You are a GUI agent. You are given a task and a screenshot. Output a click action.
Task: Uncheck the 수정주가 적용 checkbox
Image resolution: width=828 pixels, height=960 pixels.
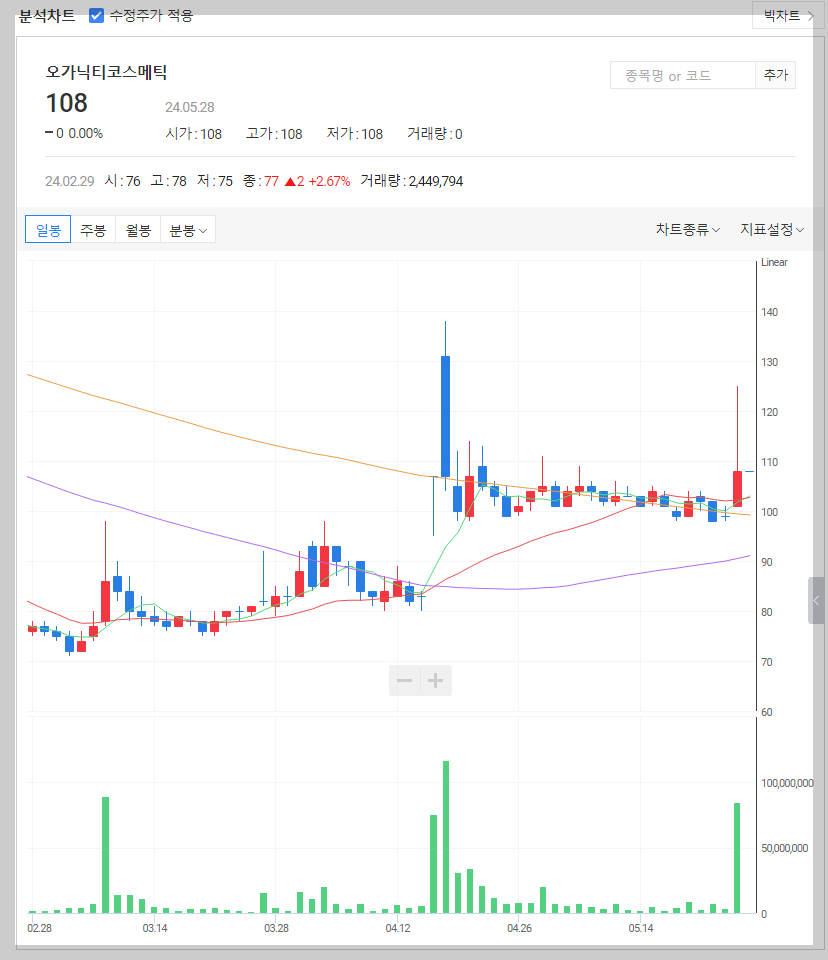[96, 15]
